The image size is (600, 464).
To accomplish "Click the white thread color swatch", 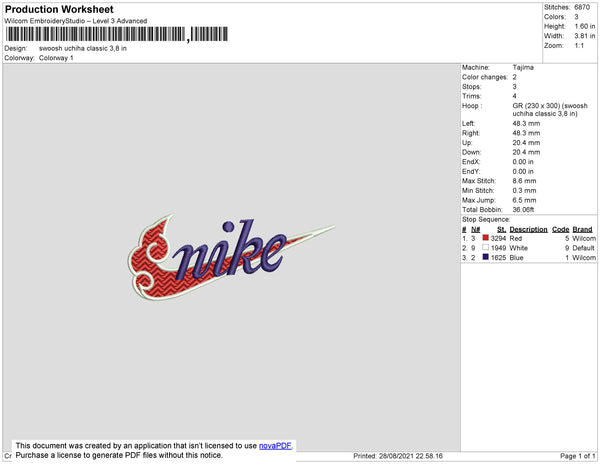I will 486,247.
